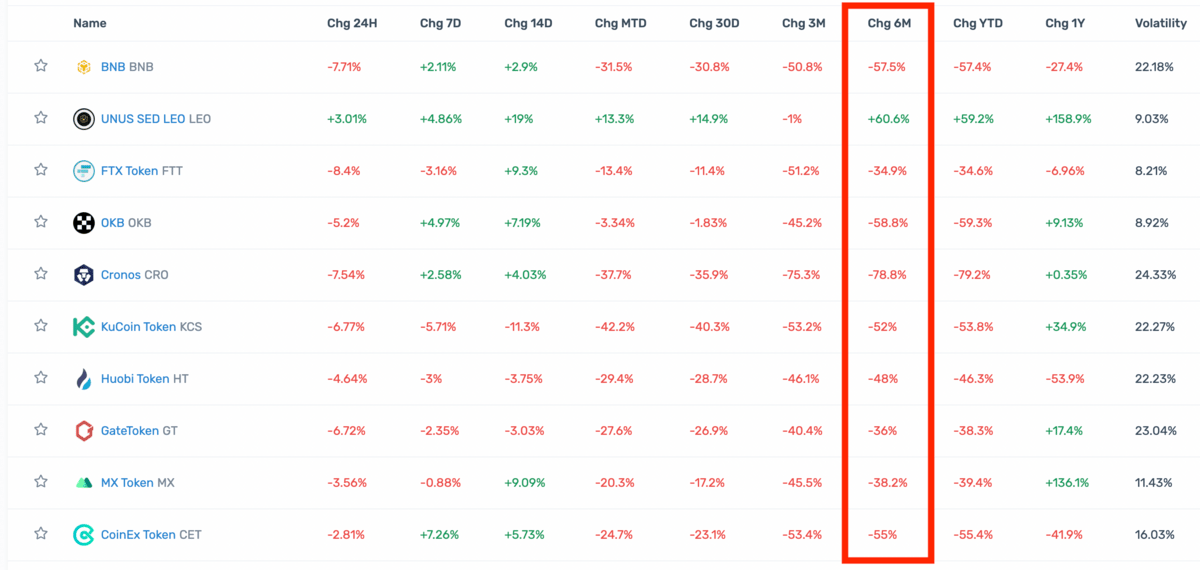The width and height of the screenshot is (1200, 570).
Task: Toggle favorite star for Cronos
Action: [x=41, y=274]
